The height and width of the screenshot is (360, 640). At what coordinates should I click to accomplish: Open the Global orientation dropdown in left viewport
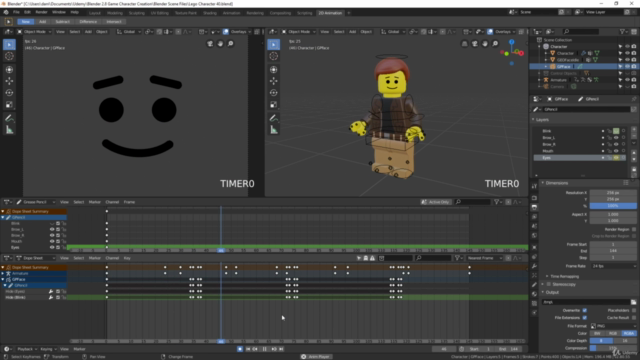tap(129, 31)
